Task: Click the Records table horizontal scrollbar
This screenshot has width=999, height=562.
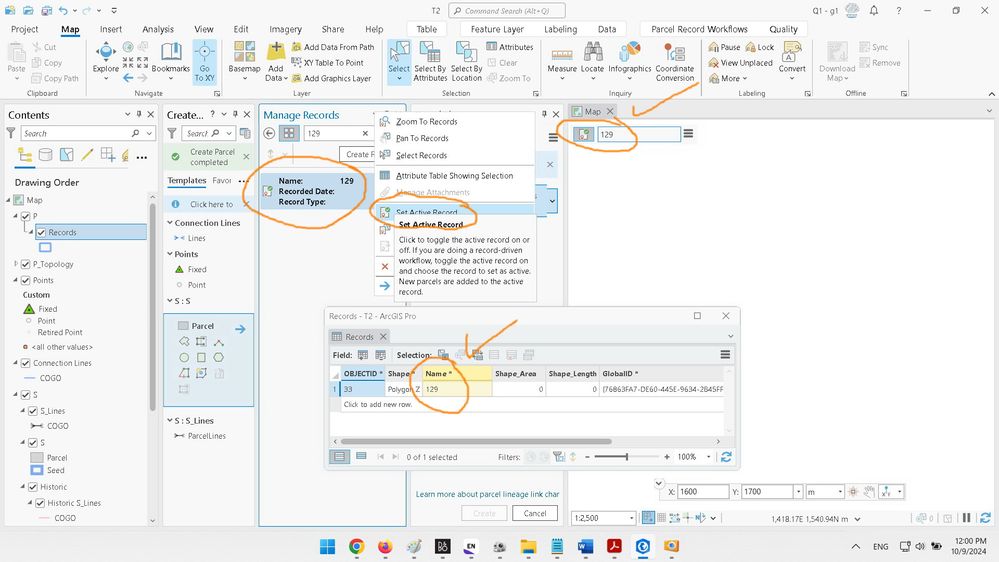Action: [476, 441]
